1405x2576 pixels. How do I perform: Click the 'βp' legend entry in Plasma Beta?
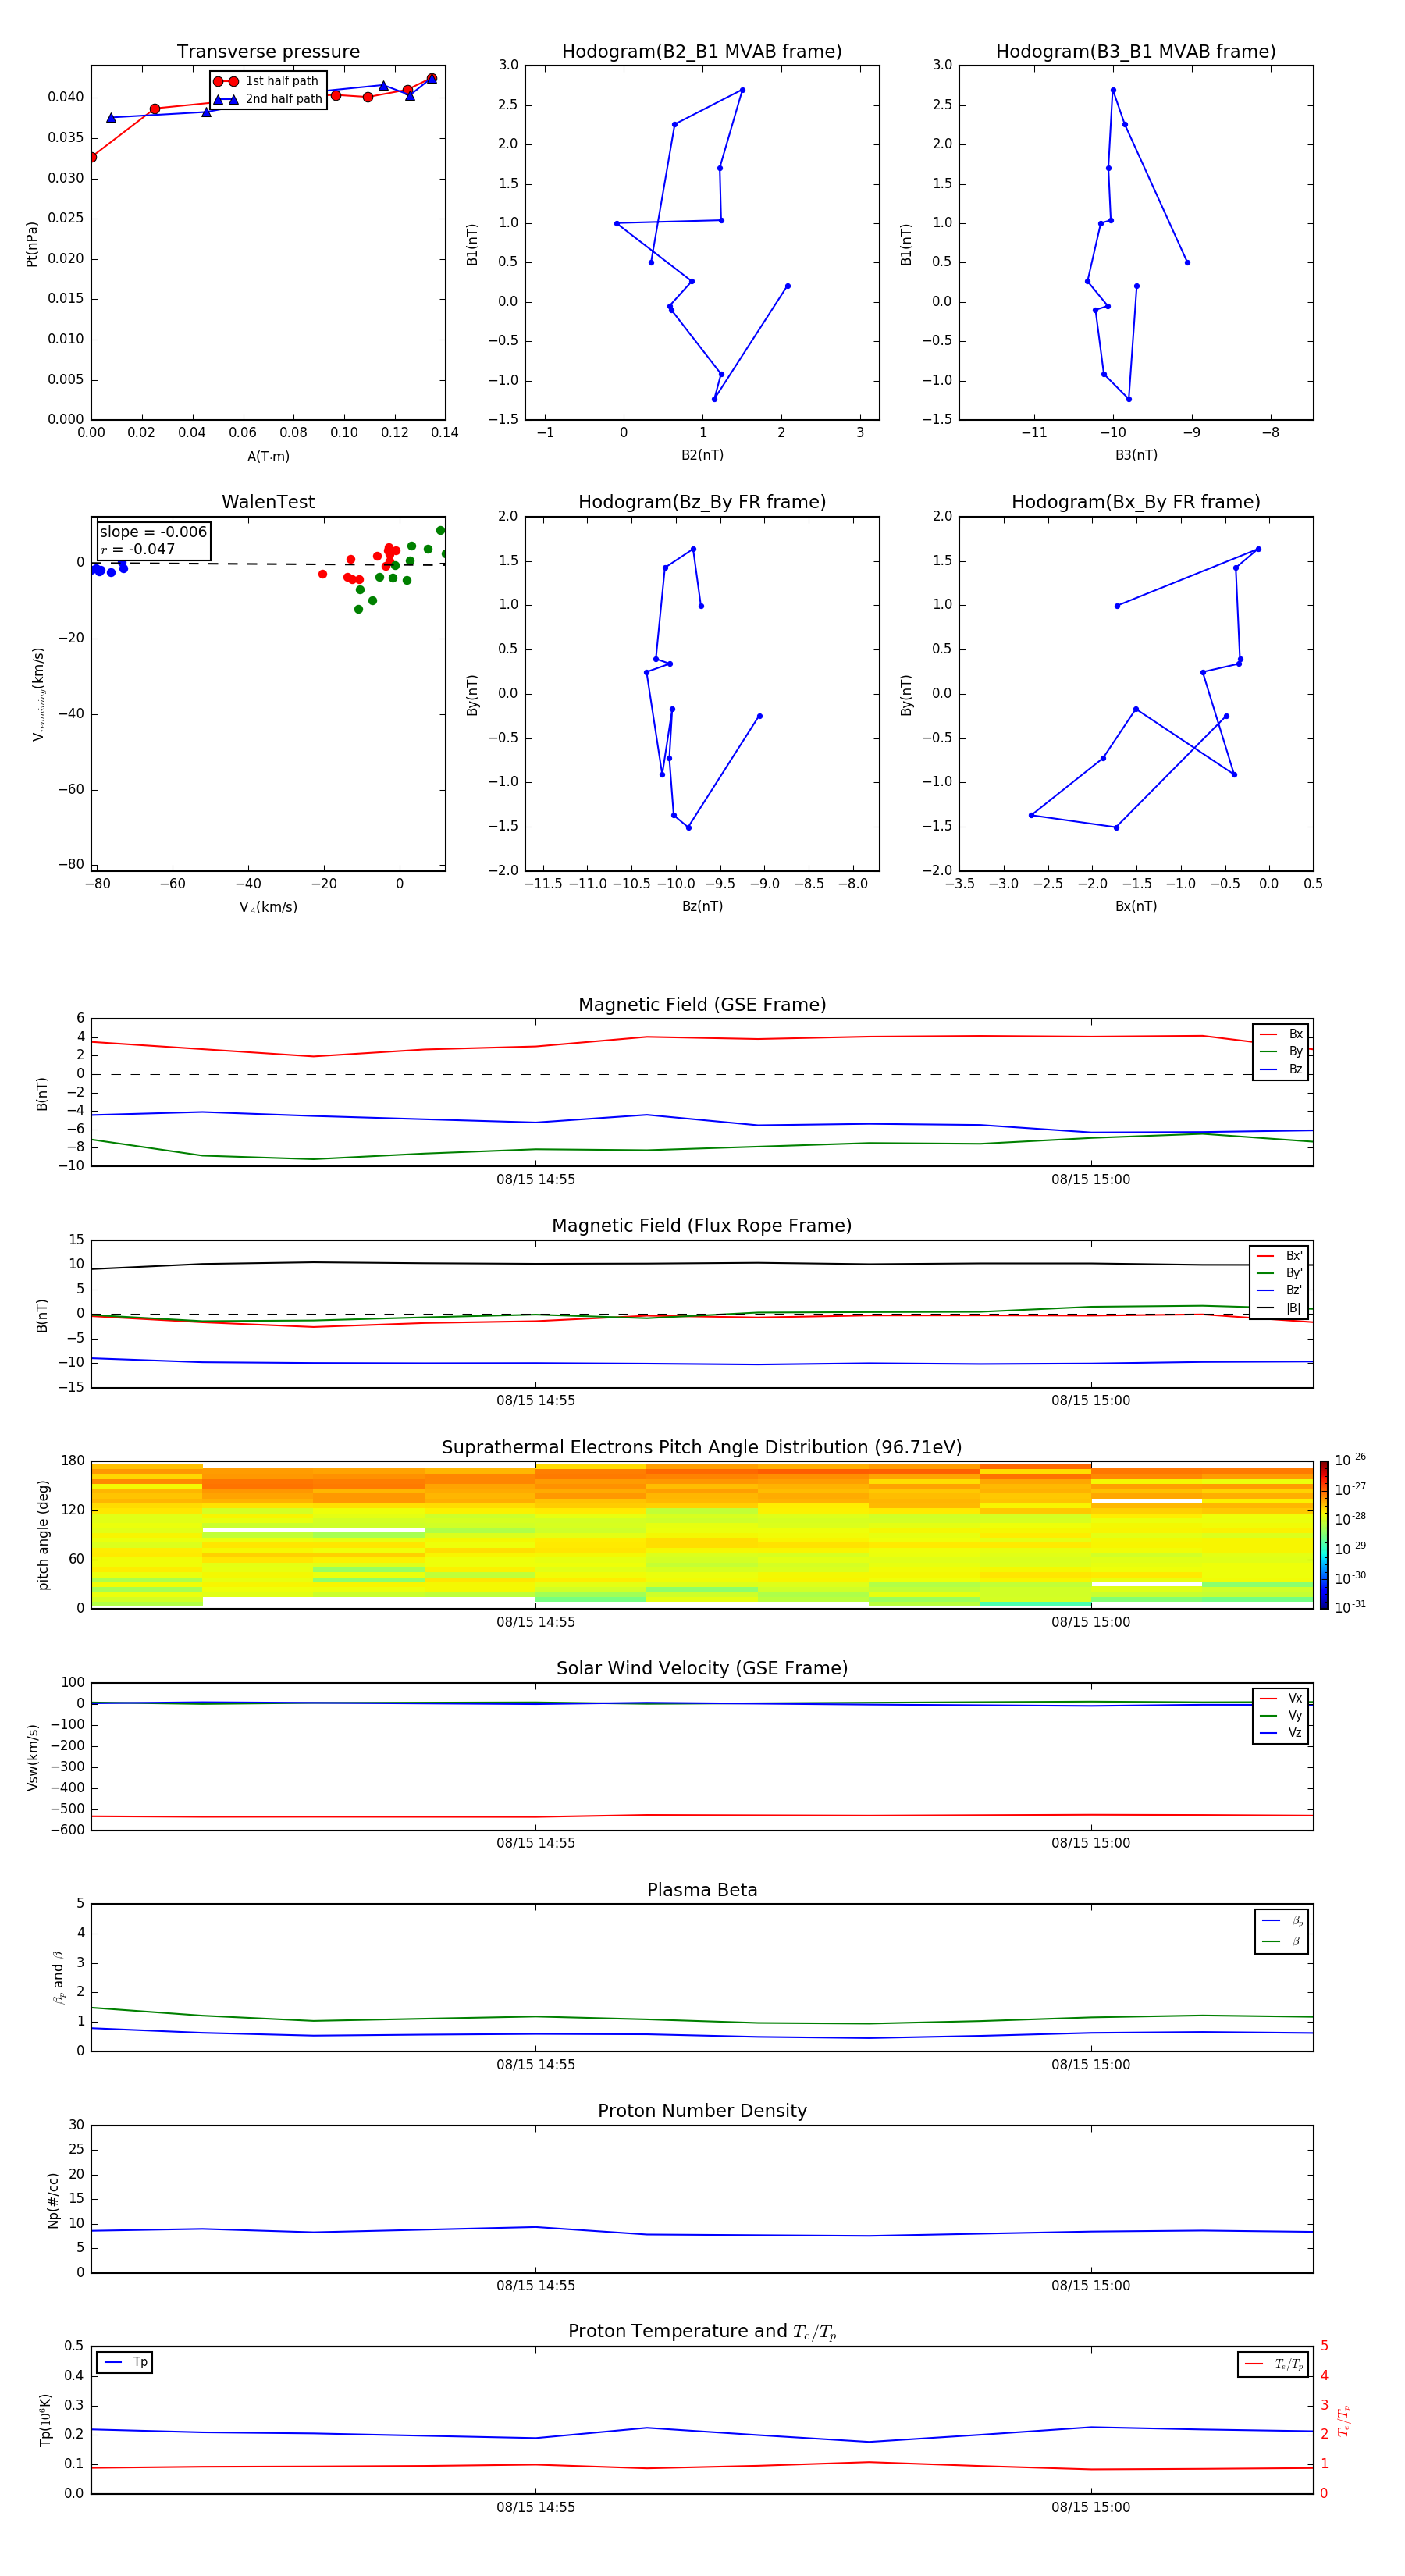(1283, 1920)
